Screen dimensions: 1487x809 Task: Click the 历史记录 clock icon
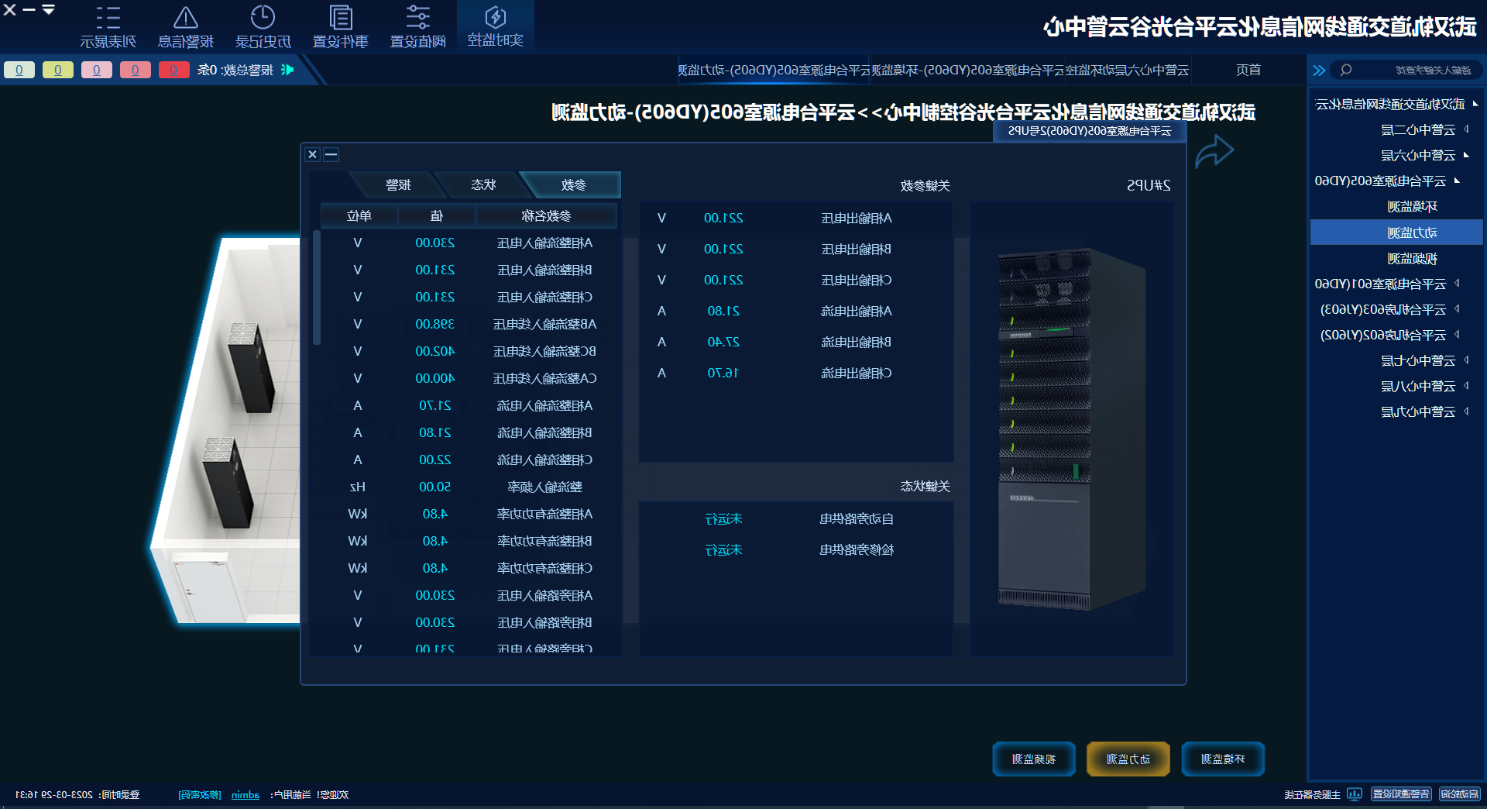pos(263,18)
